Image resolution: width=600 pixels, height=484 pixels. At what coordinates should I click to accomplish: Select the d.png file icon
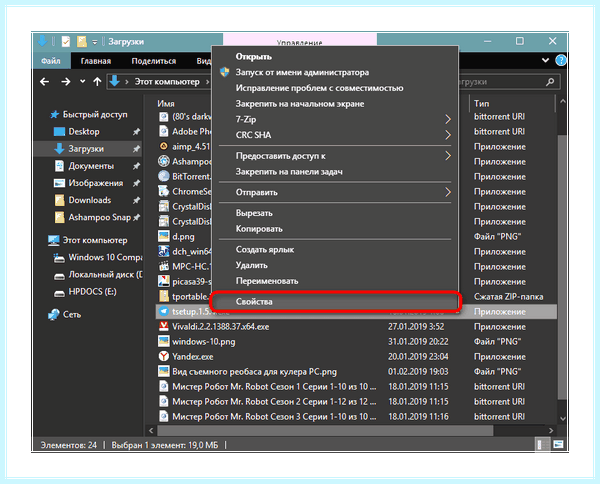164,236
